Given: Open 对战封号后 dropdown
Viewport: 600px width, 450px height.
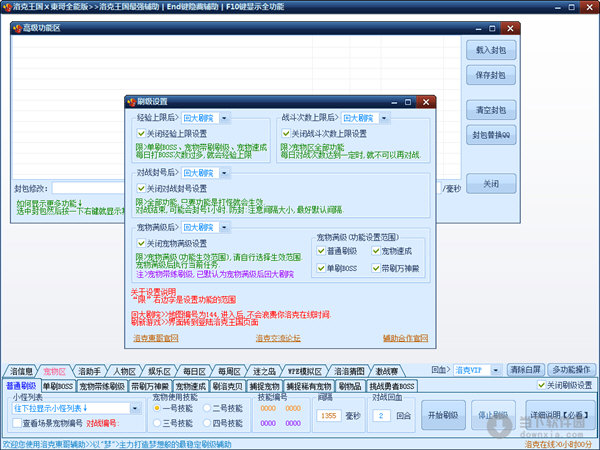Looking at the screenshot, I should (x=224, y=173).
